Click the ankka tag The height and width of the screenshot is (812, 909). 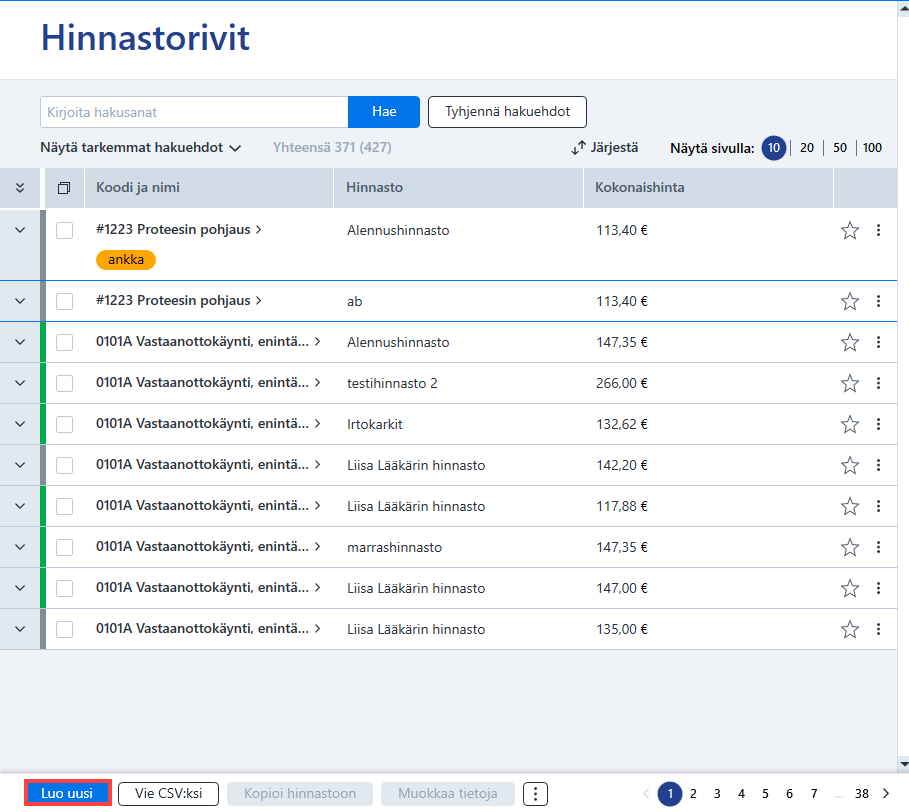click(126, 260)
